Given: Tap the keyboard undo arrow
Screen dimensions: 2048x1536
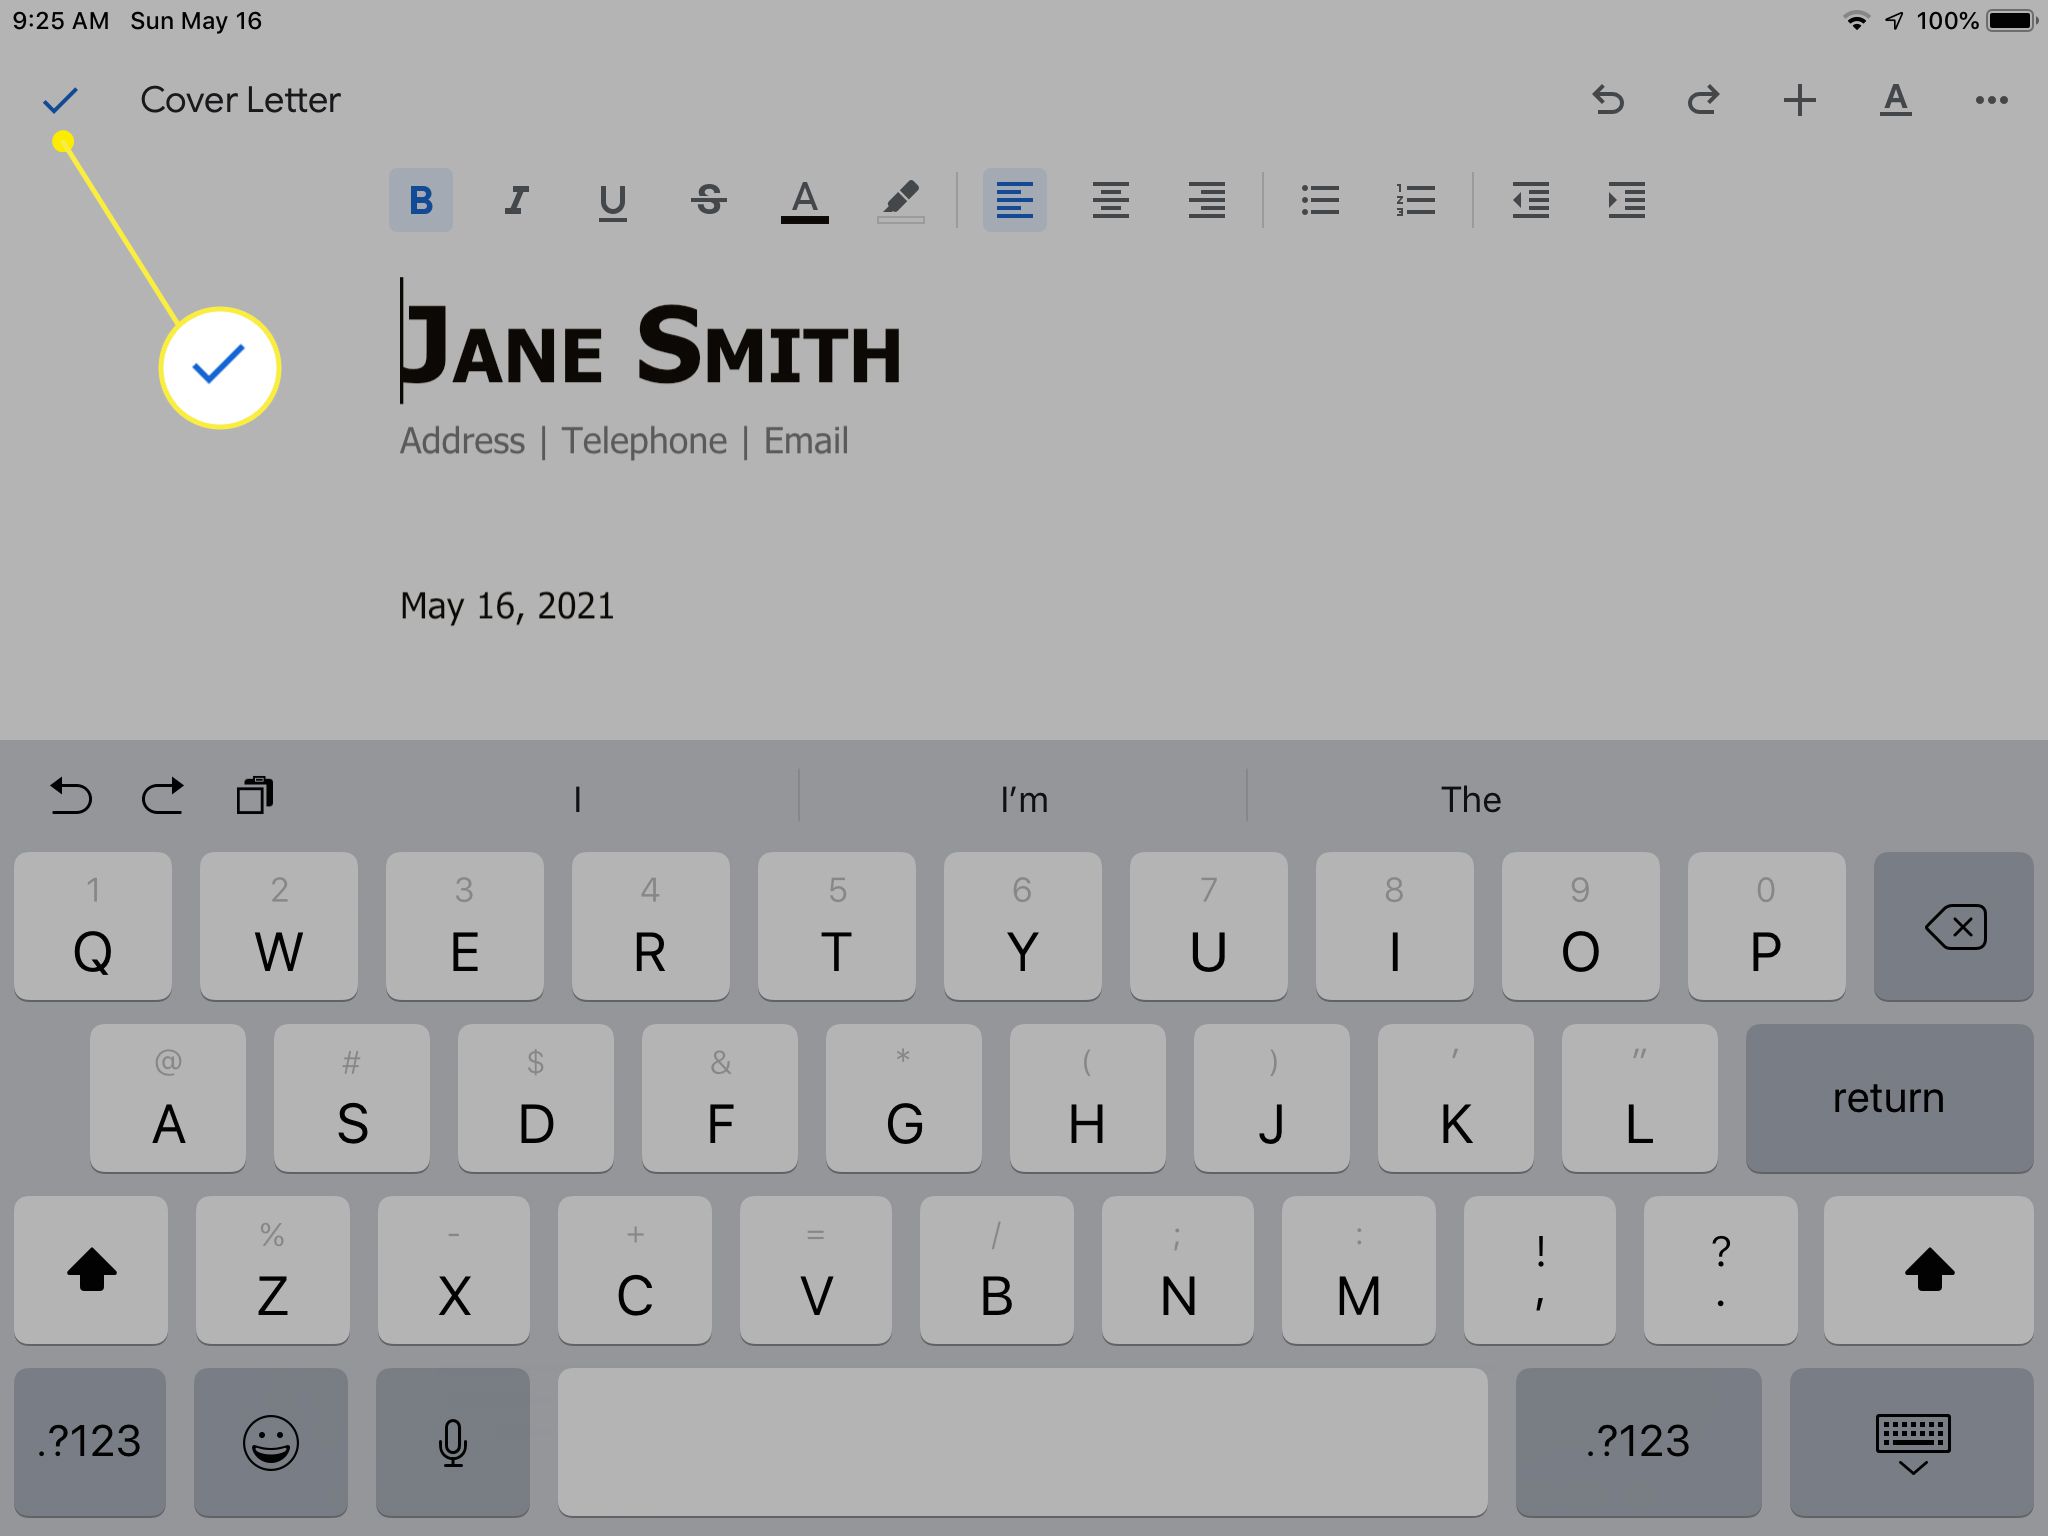Looking at the screenshot, I should click(x=70, y=797).
